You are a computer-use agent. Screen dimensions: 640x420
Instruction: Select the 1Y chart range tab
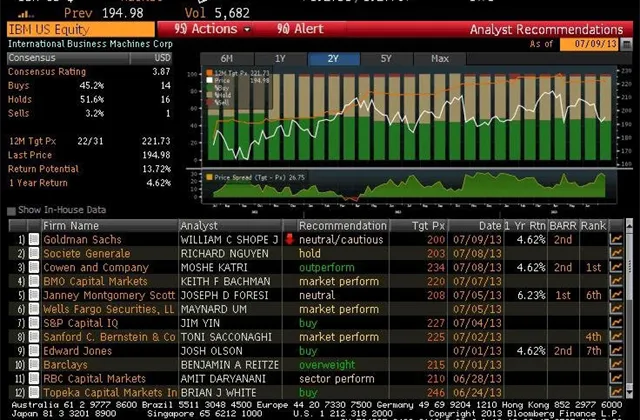280,59
